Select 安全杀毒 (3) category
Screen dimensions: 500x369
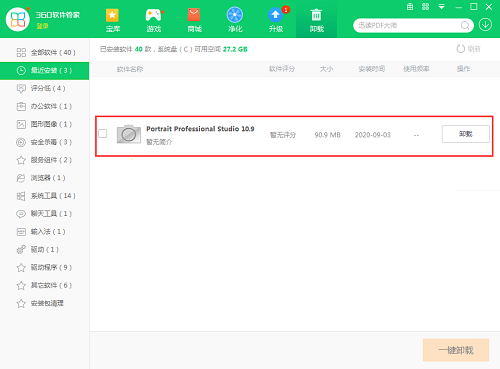coord(45,142)
